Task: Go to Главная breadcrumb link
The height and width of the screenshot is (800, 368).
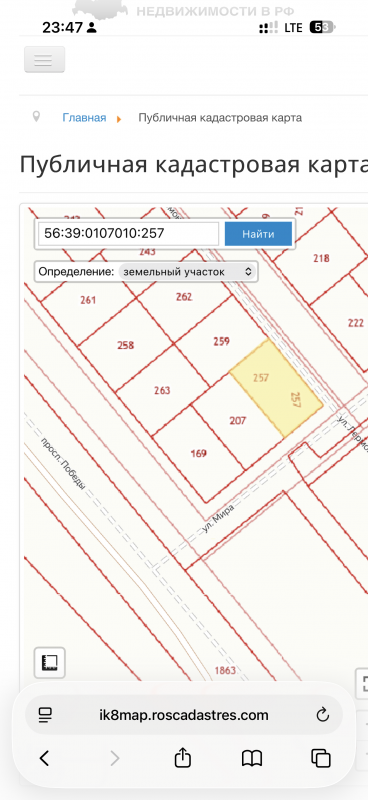Action: point(84,118)
